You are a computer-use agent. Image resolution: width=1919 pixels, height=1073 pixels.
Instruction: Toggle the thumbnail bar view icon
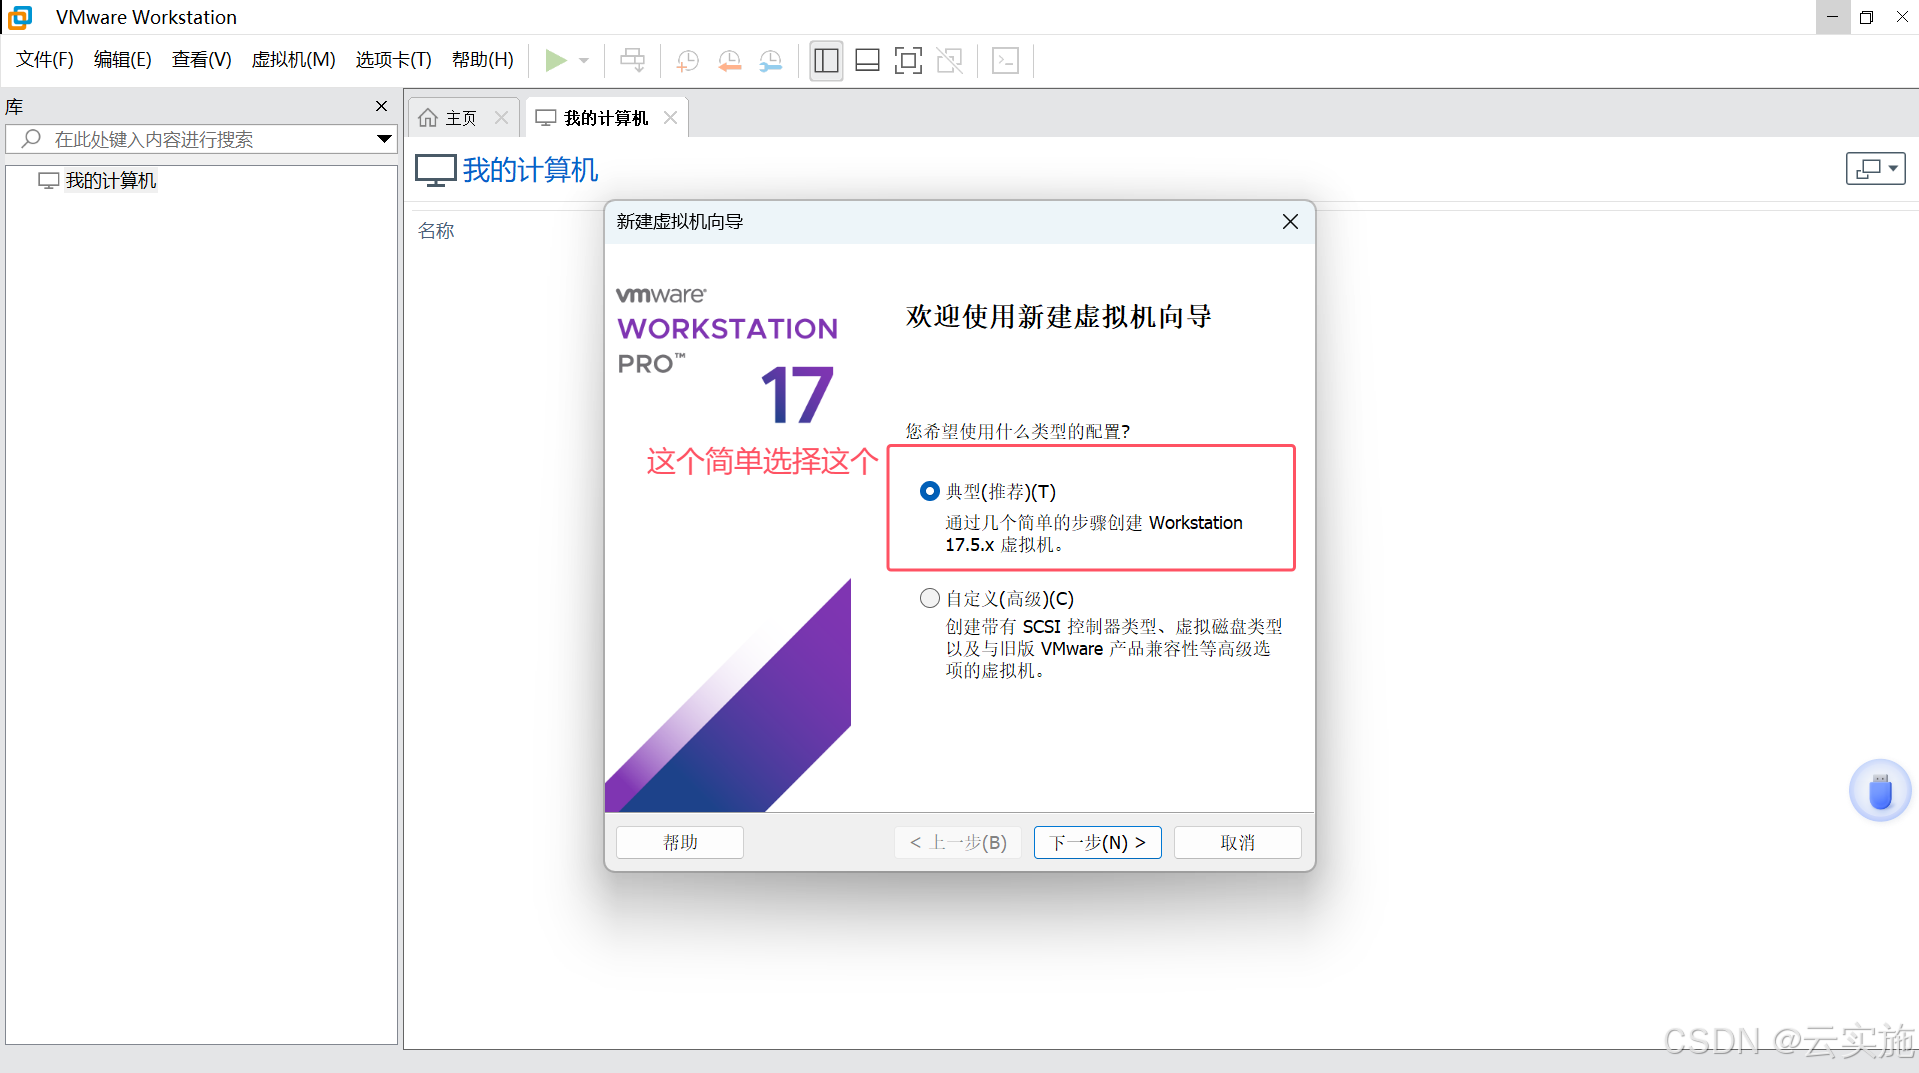click(x=867, y=61)
